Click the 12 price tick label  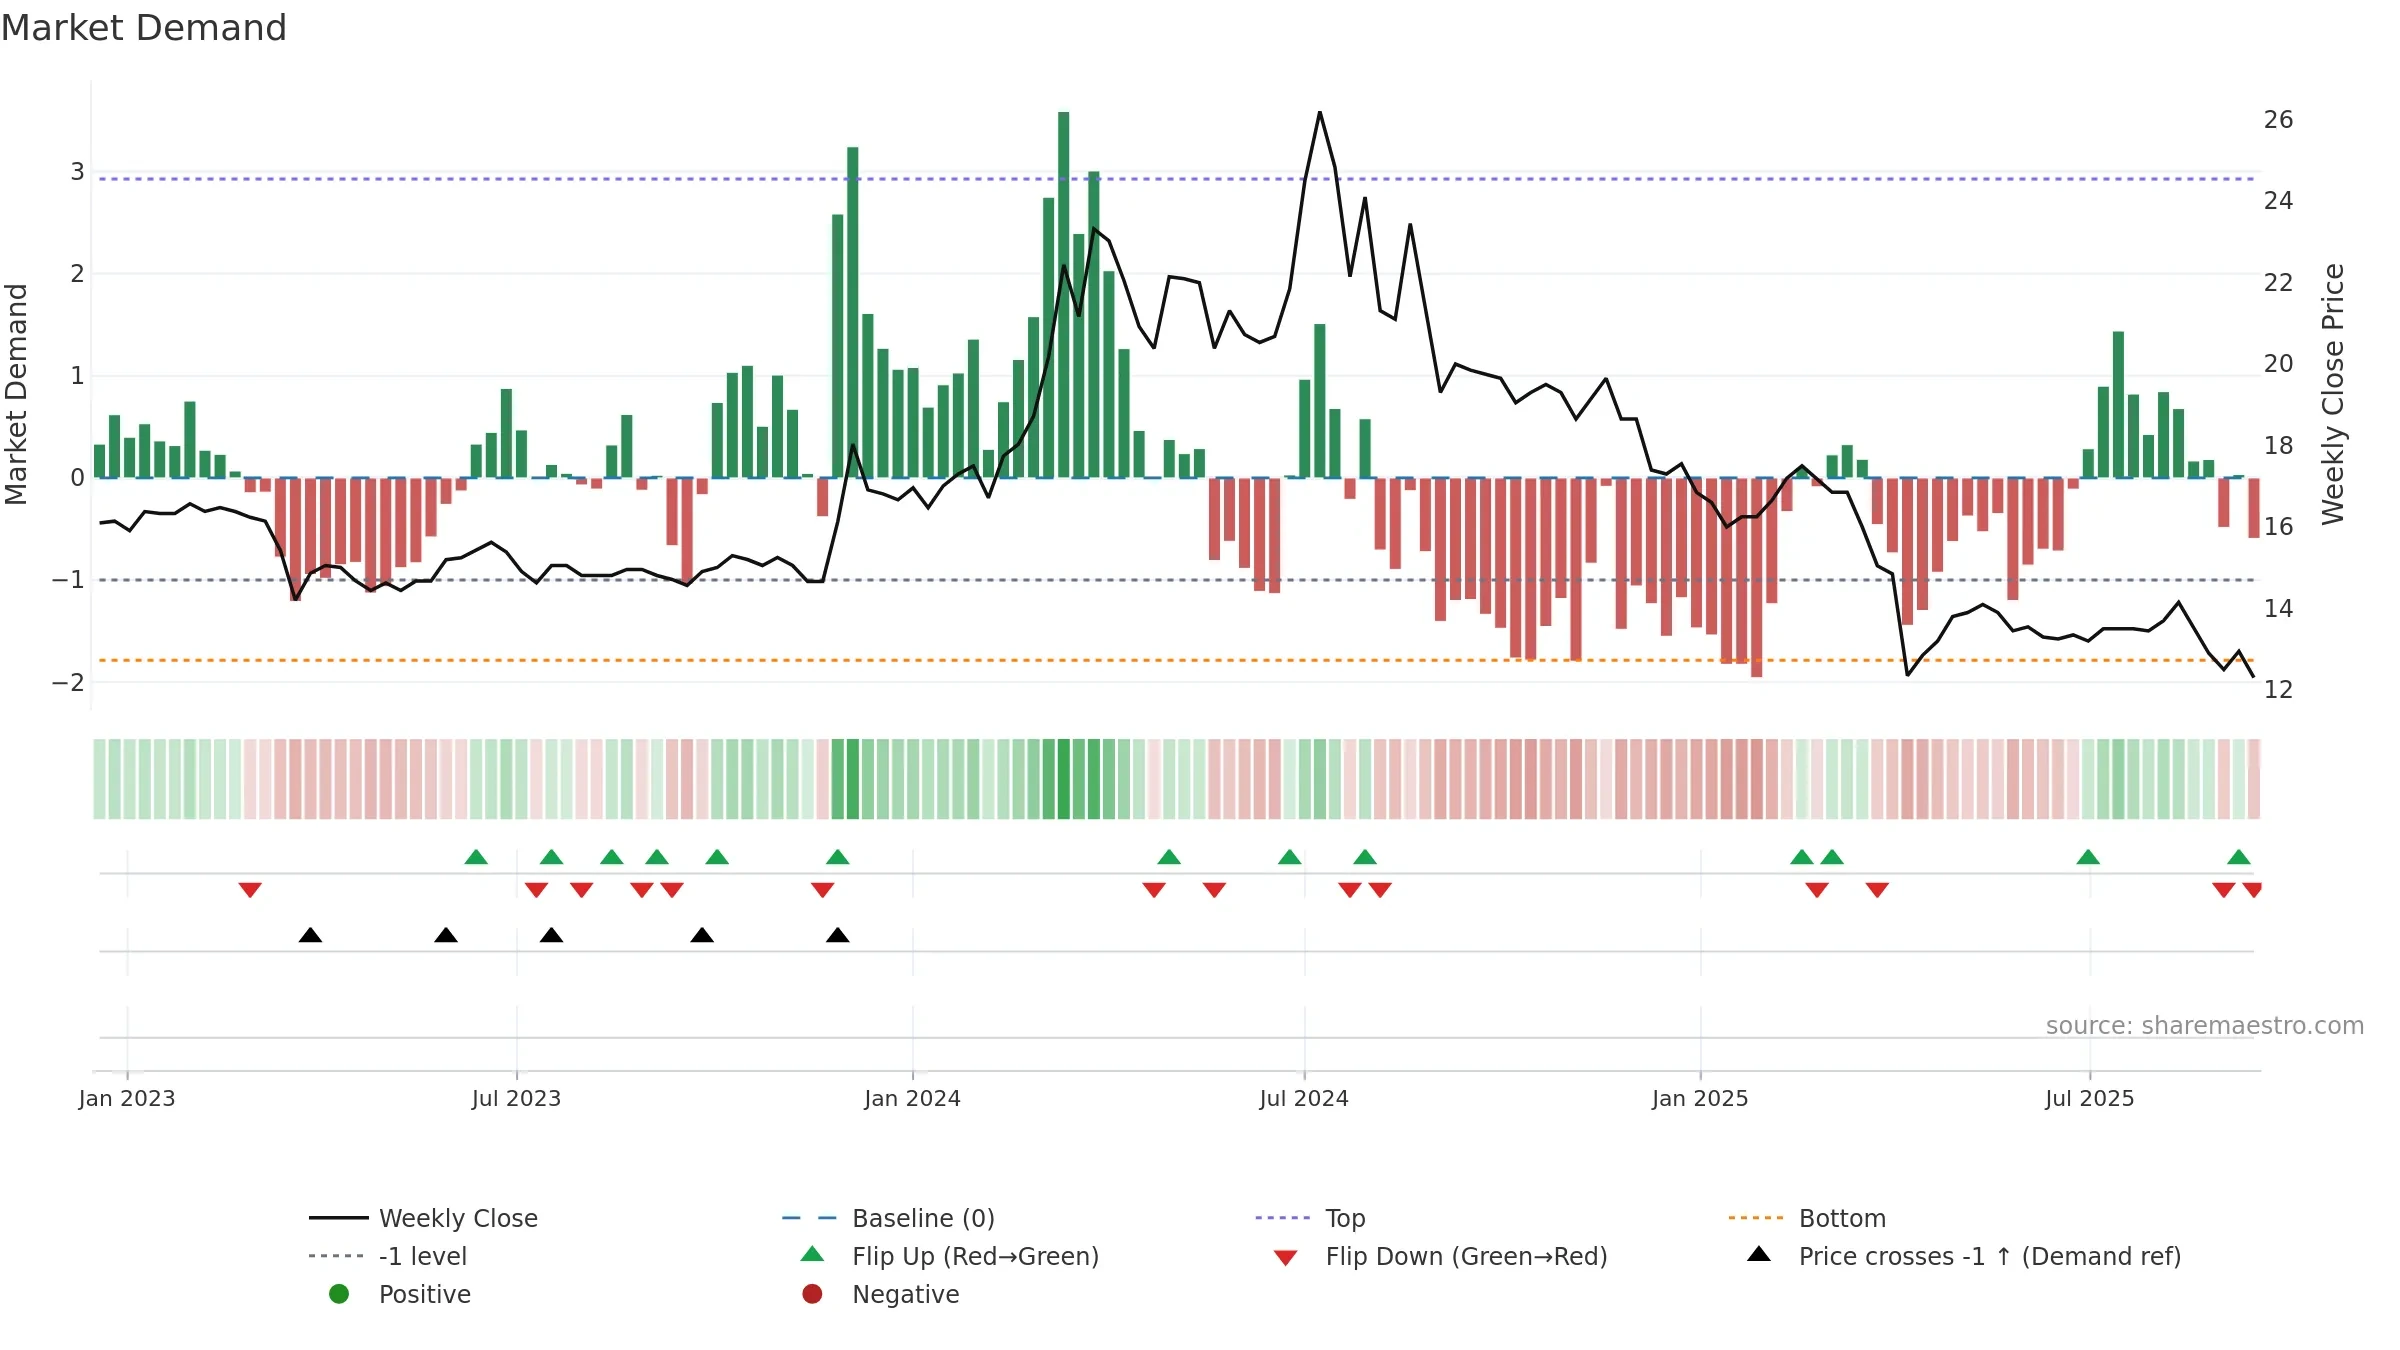tap(2278, 689)
